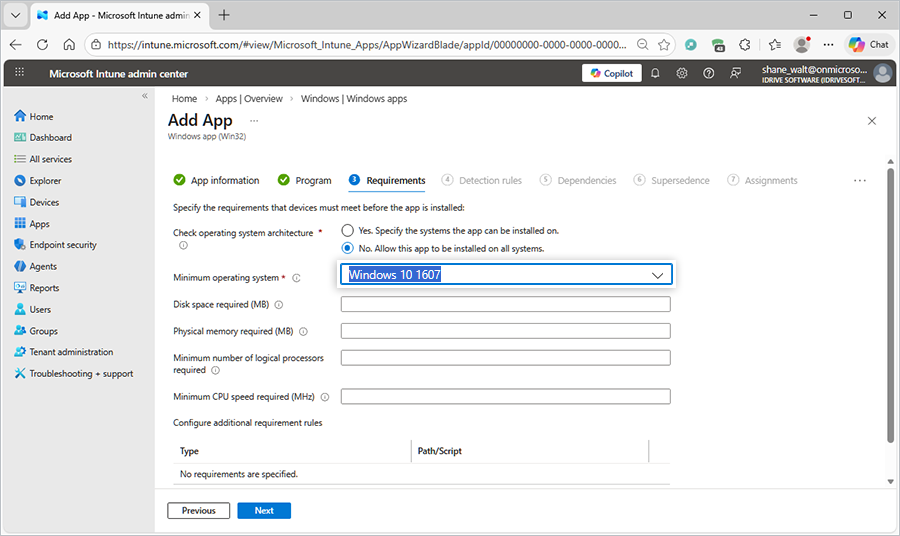Click the Help question mark icon

(709, 73)
